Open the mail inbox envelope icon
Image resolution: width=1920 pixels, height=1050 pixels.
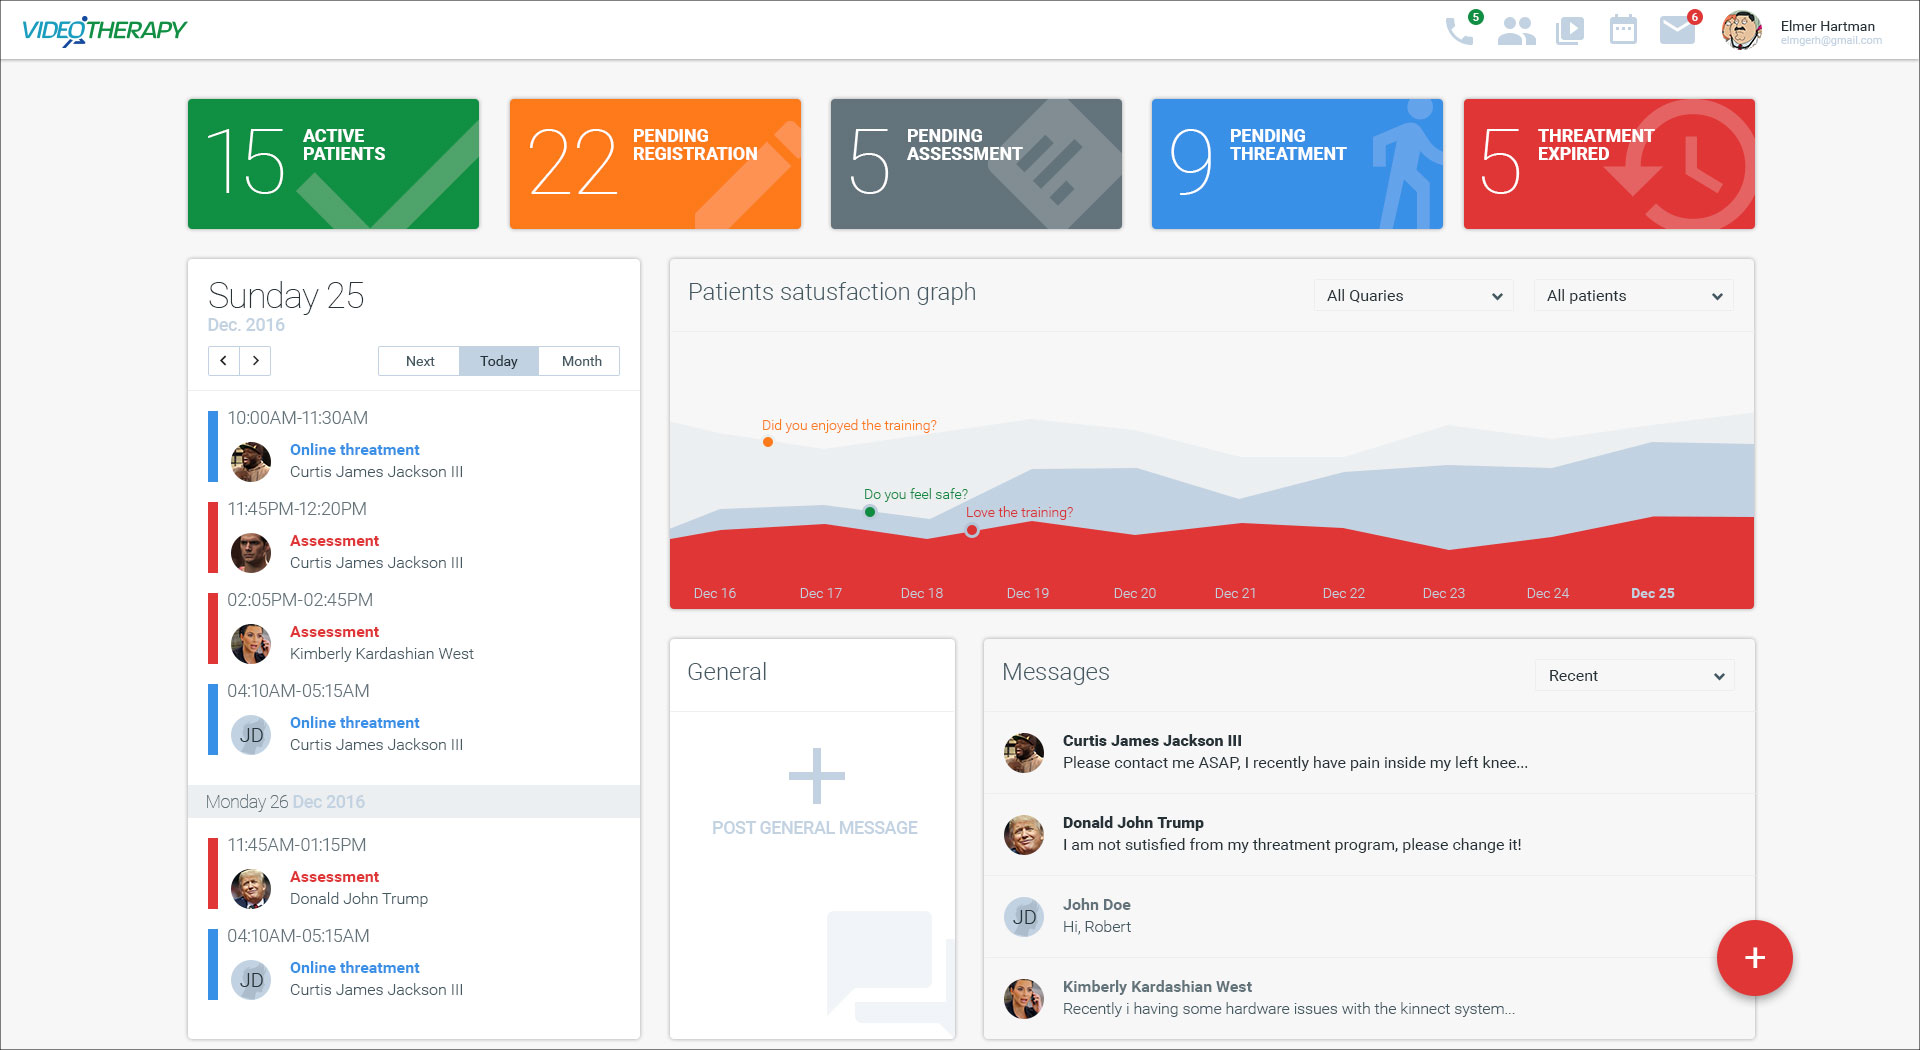(x=1677, y=31)
